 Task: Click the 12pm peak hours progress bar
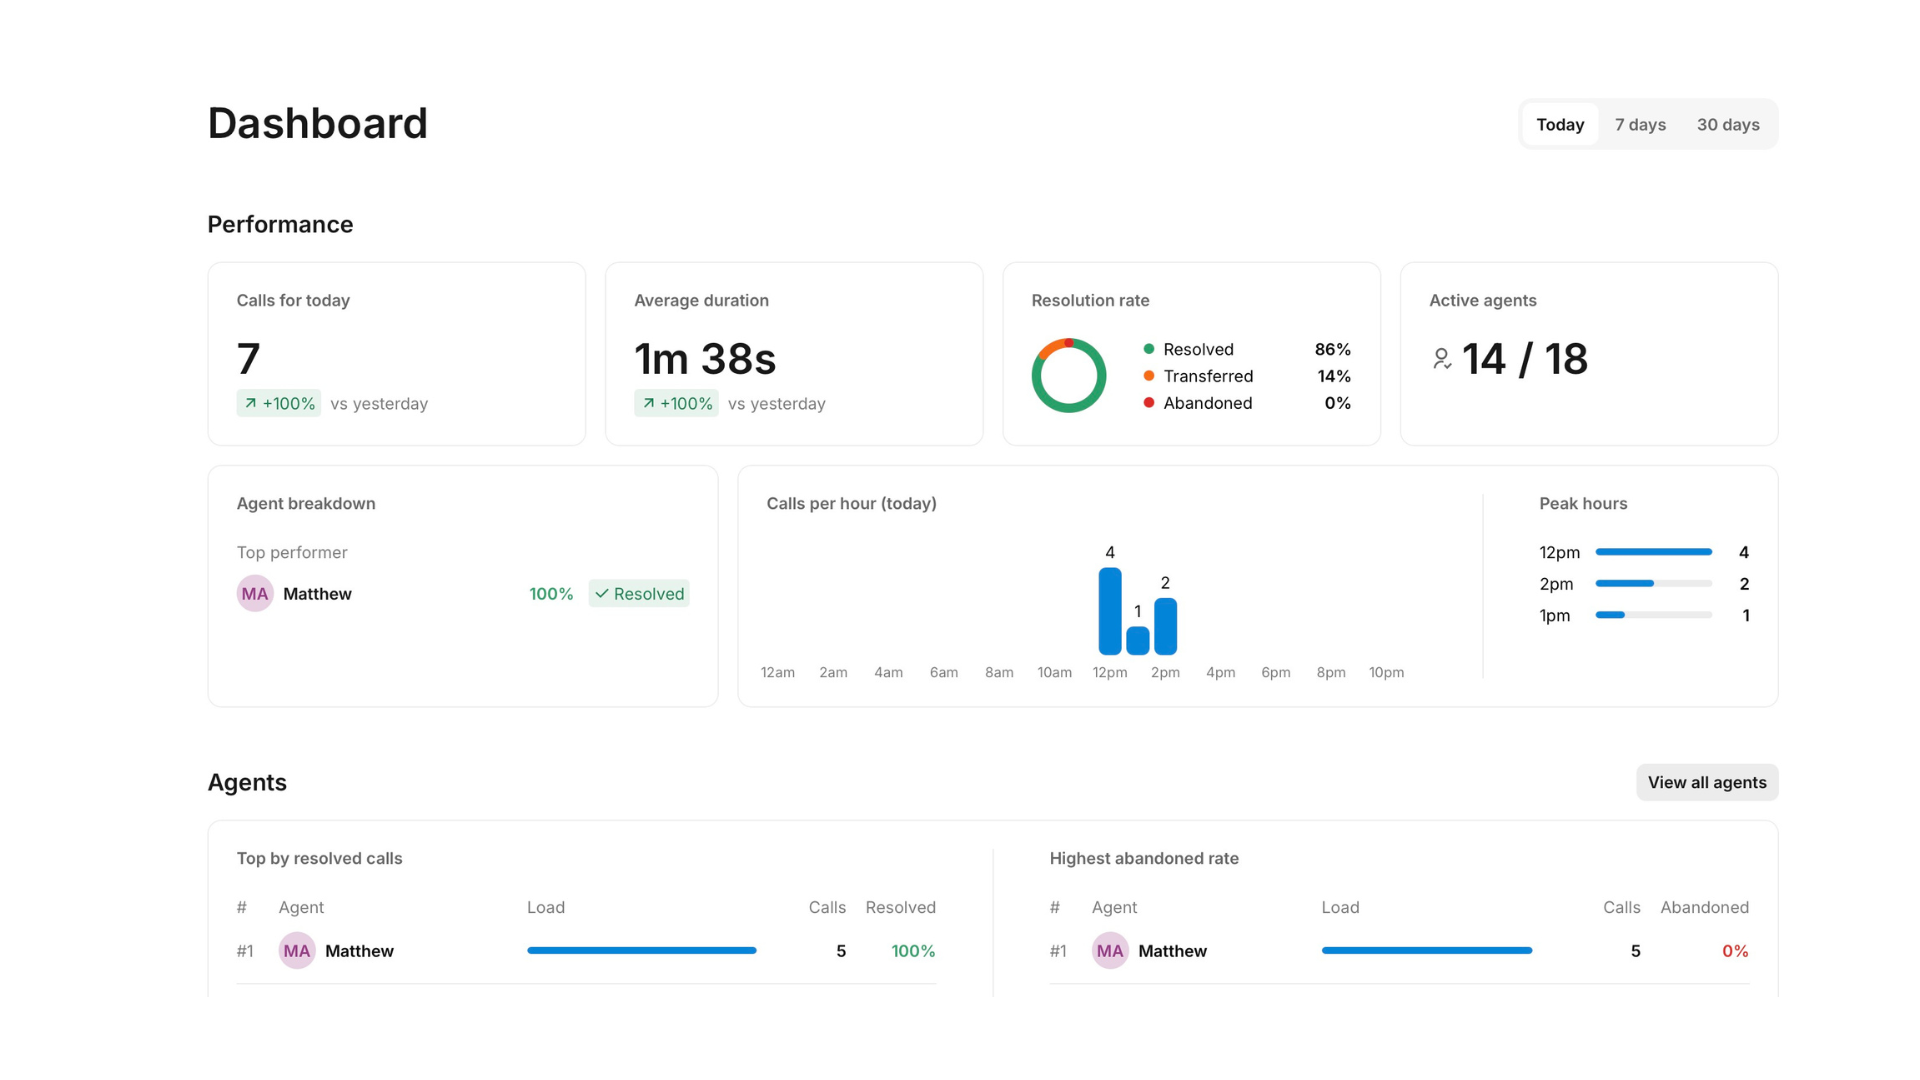[x=1654, y=552]
